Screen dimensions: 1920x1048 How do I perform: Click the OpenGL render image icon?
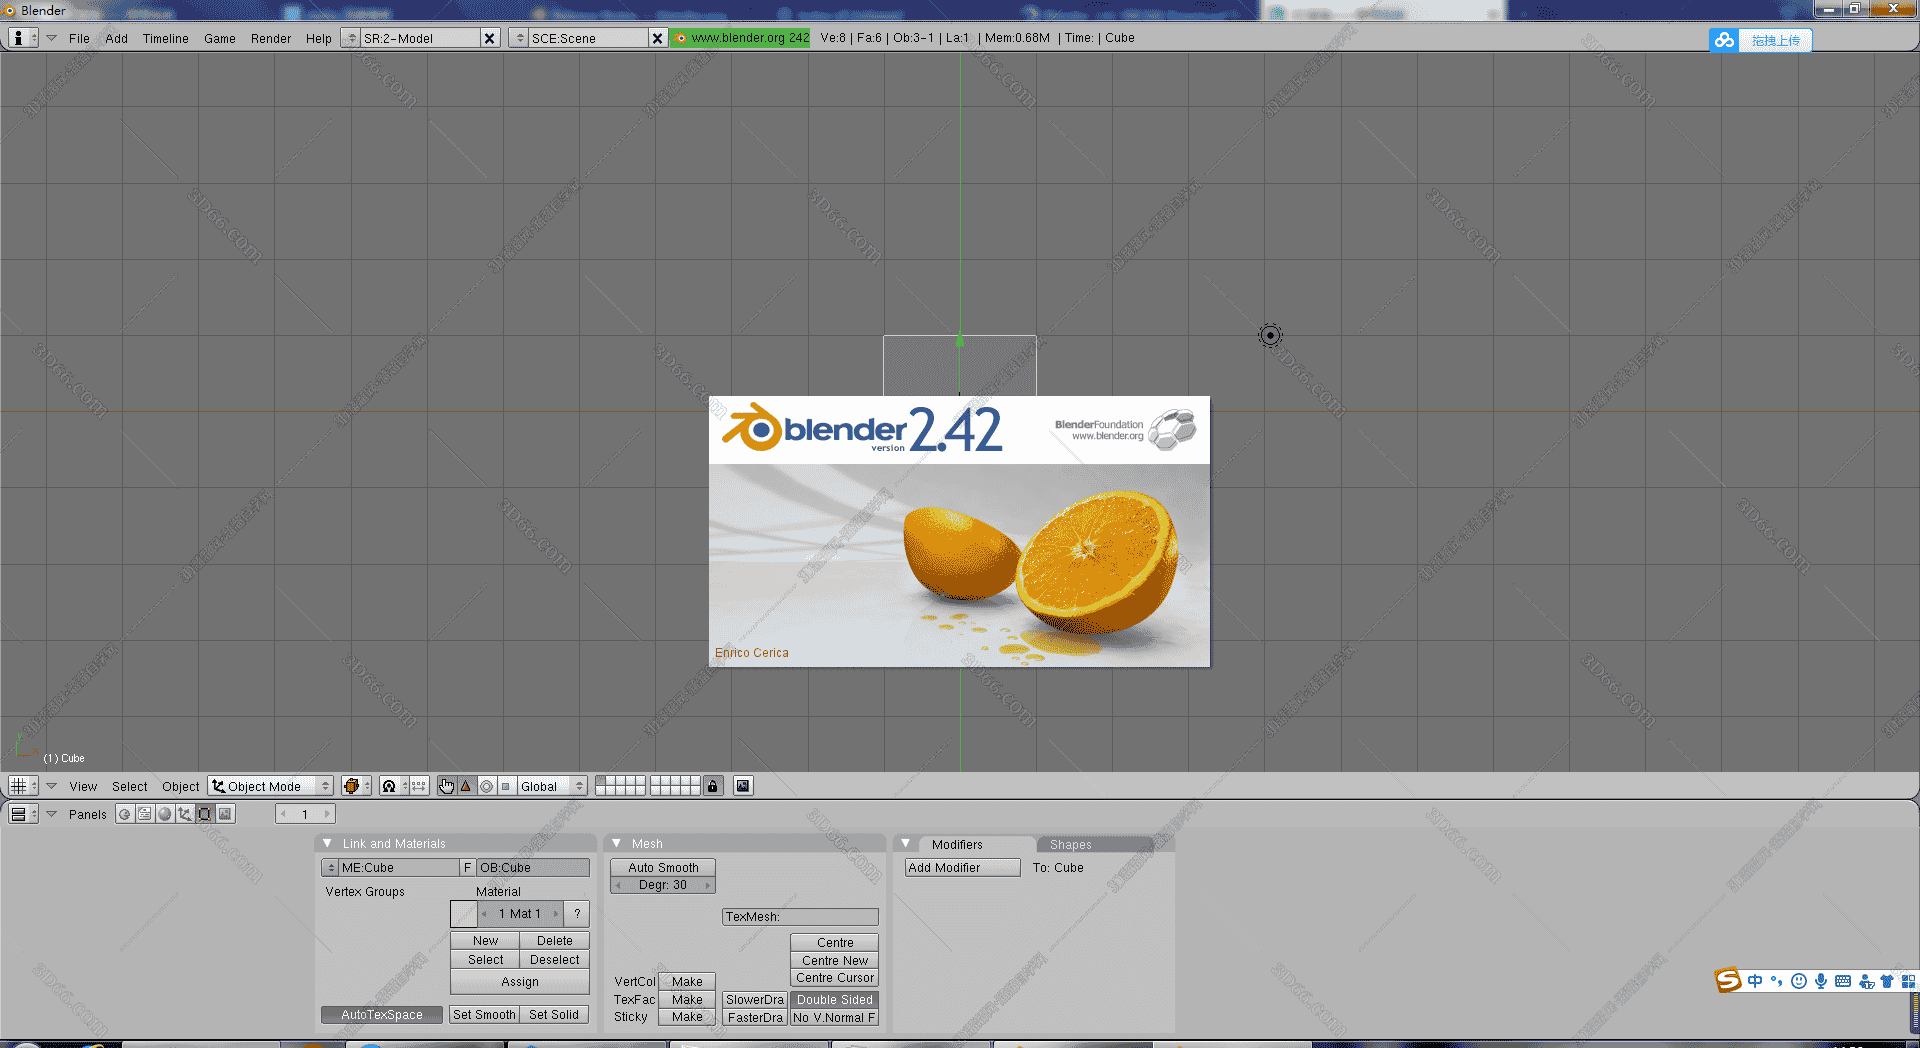(x=743, y=786)
